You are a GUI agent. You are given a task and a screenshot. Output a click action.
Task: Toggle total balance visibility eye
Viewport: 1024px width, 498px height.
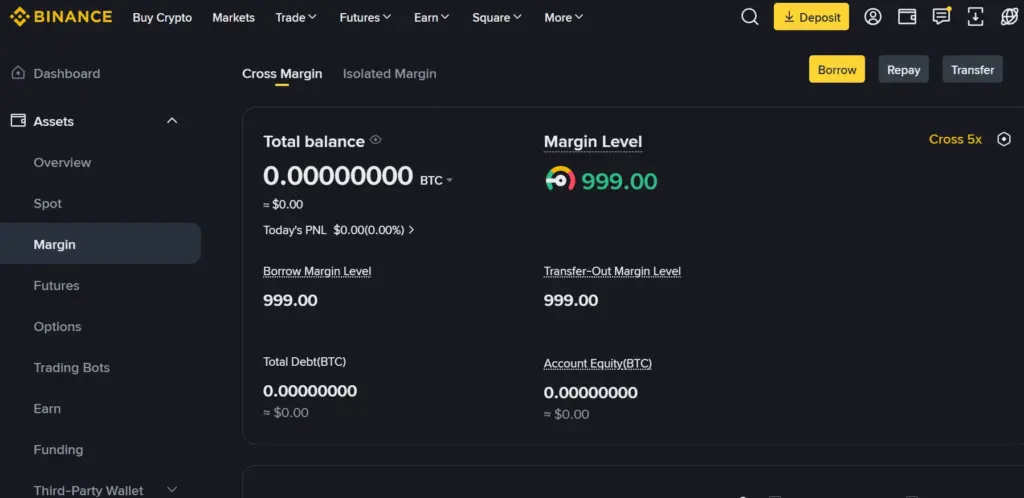click(x=376, y=140)
